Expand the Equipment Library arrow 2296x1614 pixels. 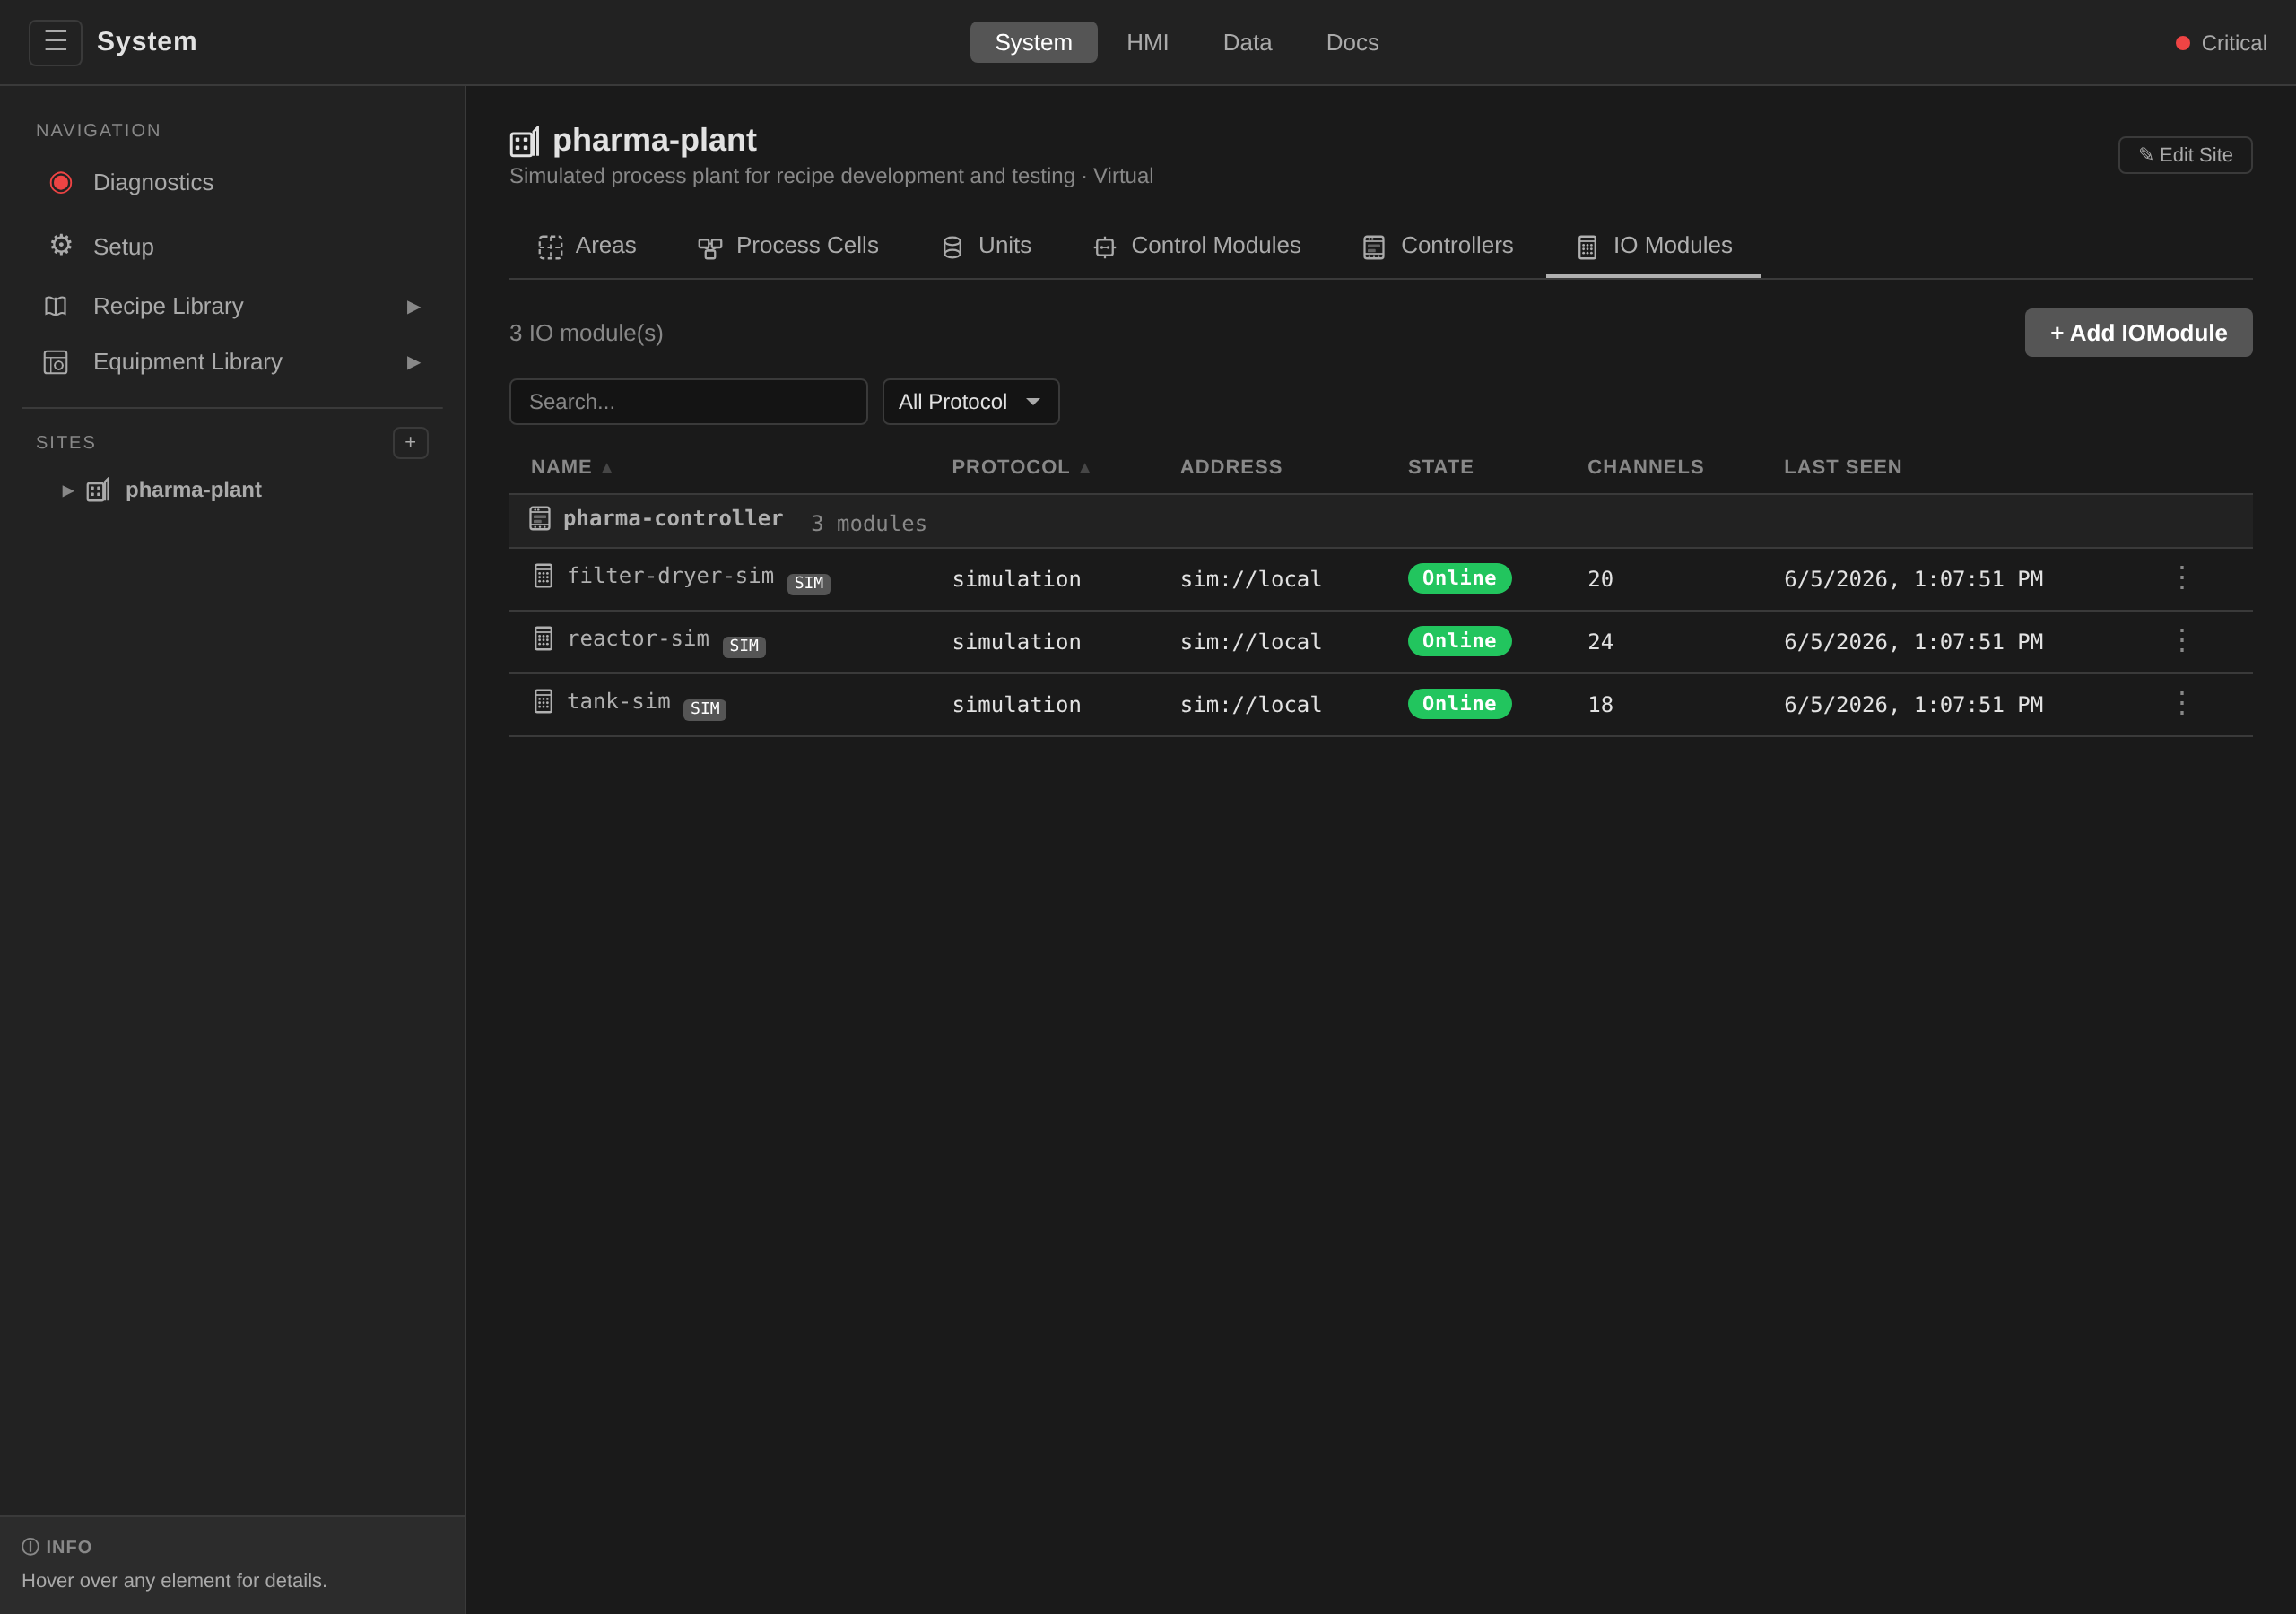click(x=413, y=363)
